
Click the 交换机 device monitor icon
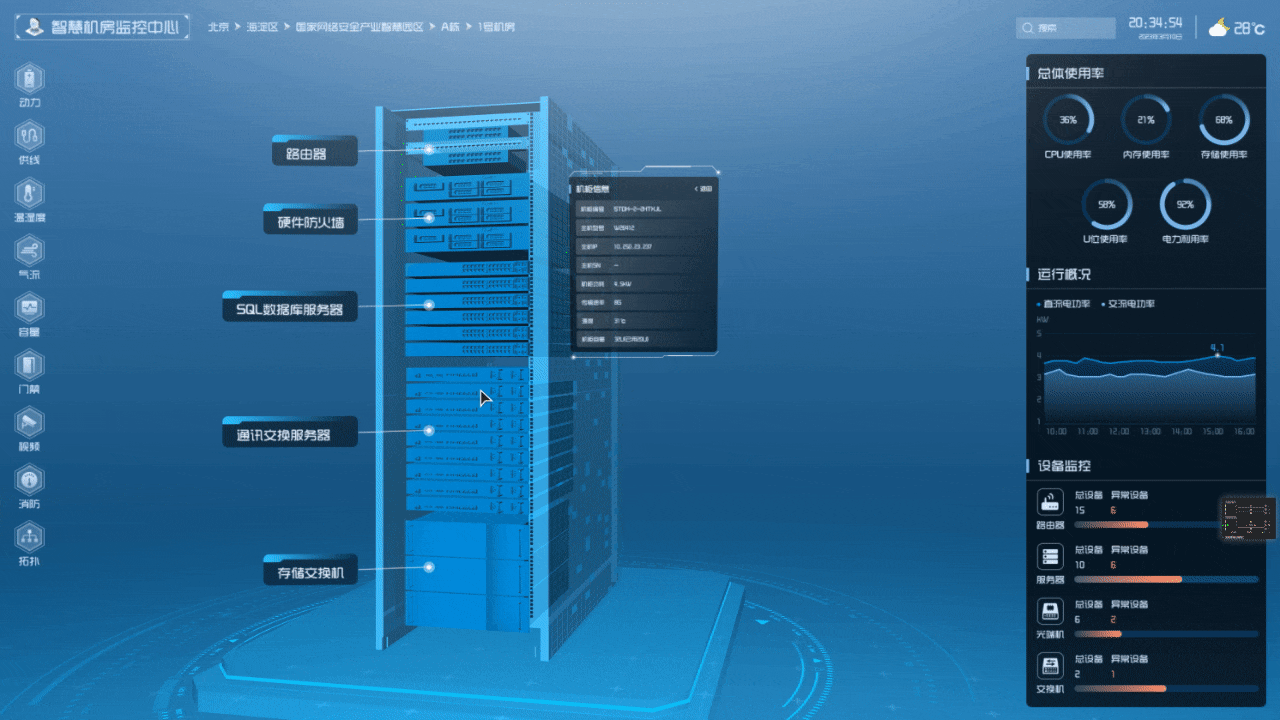[1050, 666]
